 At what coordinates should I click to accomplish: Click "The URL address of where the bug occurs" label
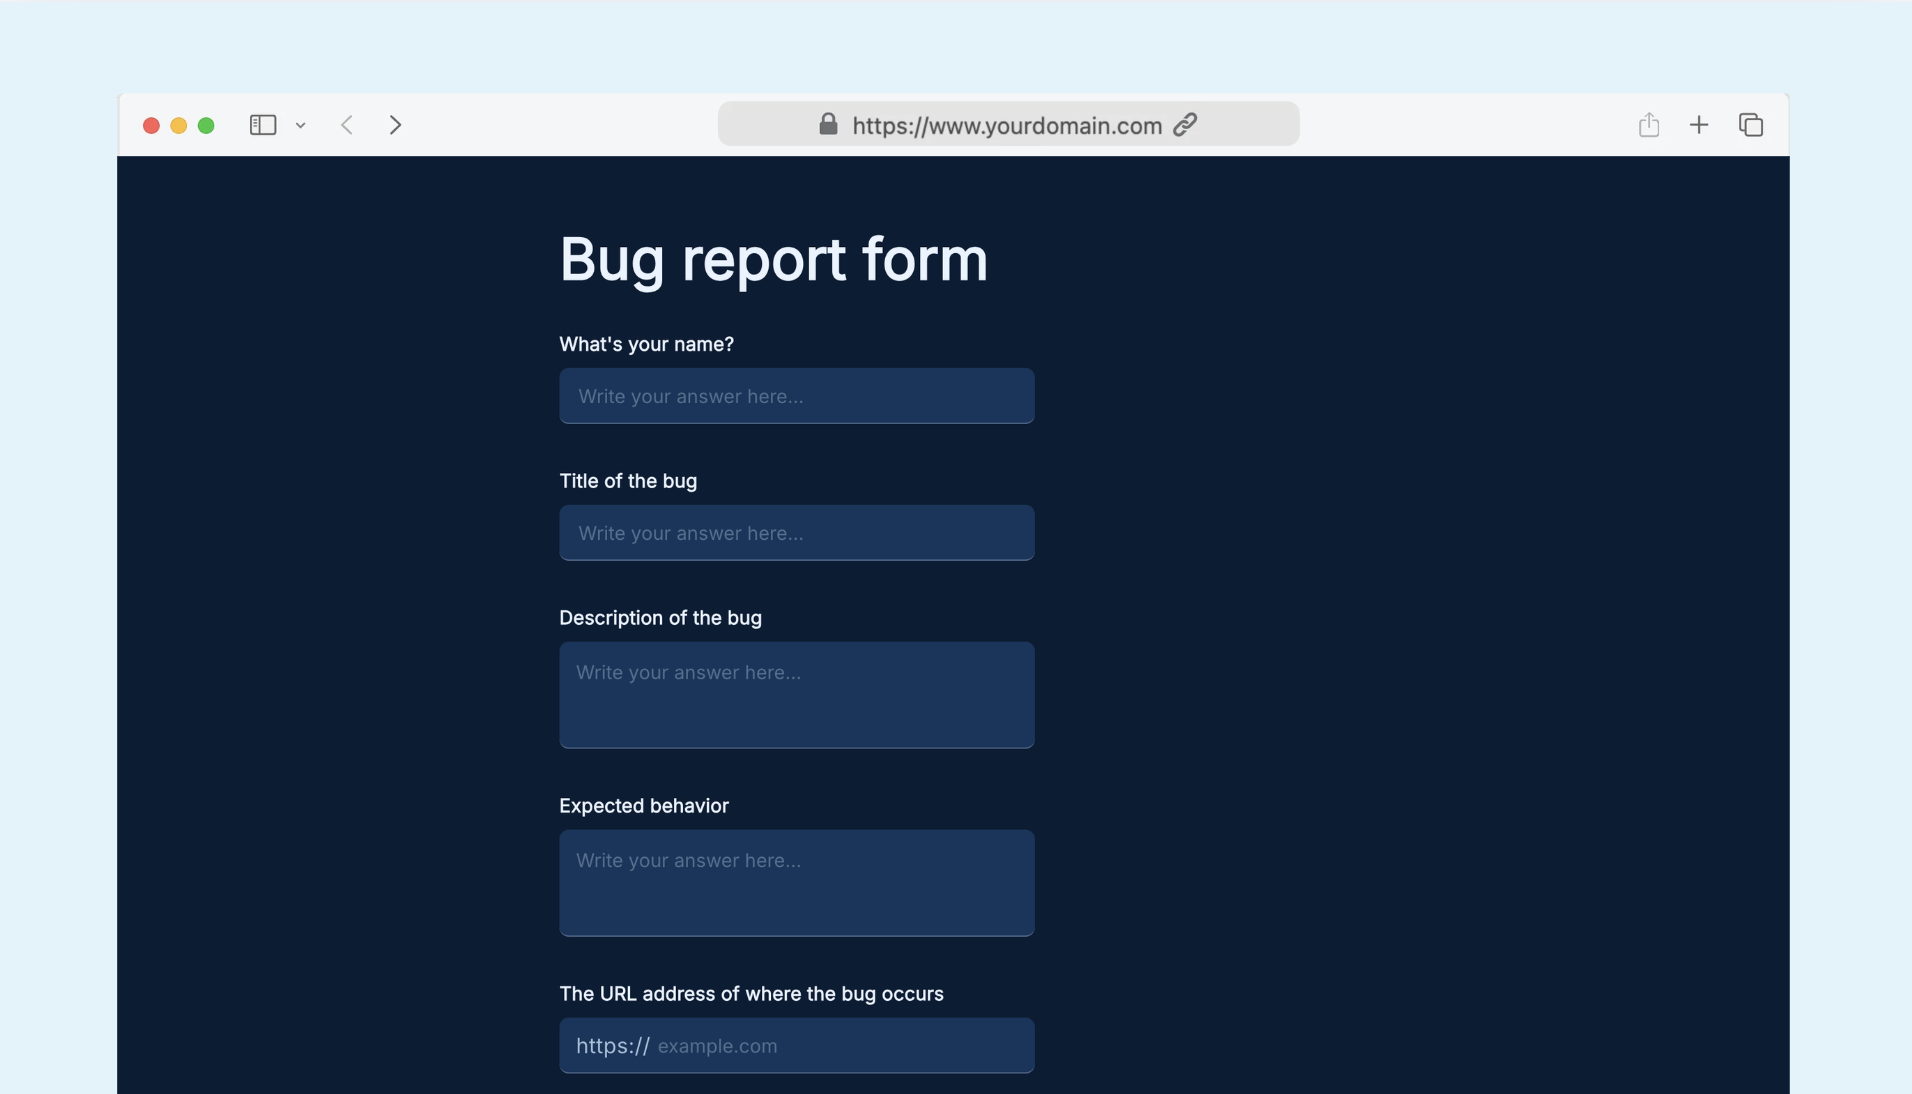[x=752, y=994]
